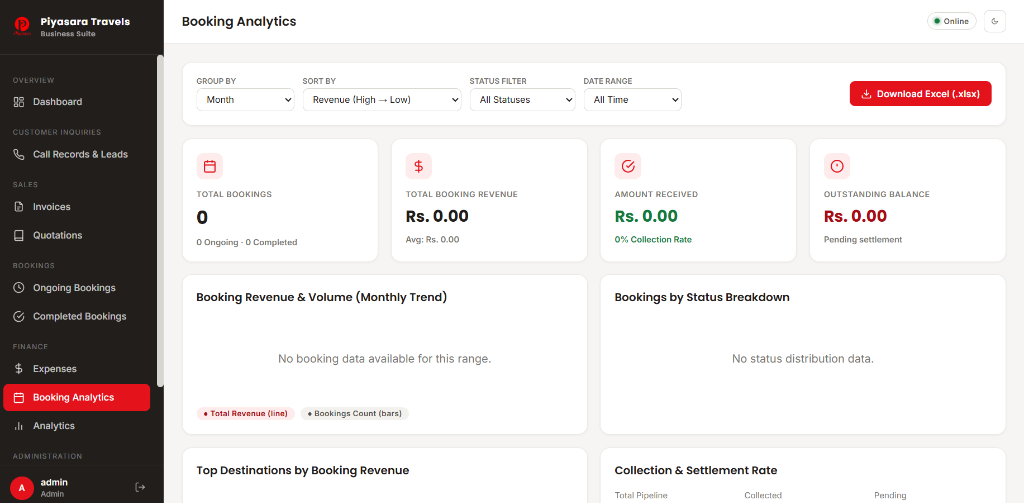The height and width of the screenshot is (503, 1024).
Task: Toggle Total Revenue (line) legend chip
Action: [x=246, y=414]
